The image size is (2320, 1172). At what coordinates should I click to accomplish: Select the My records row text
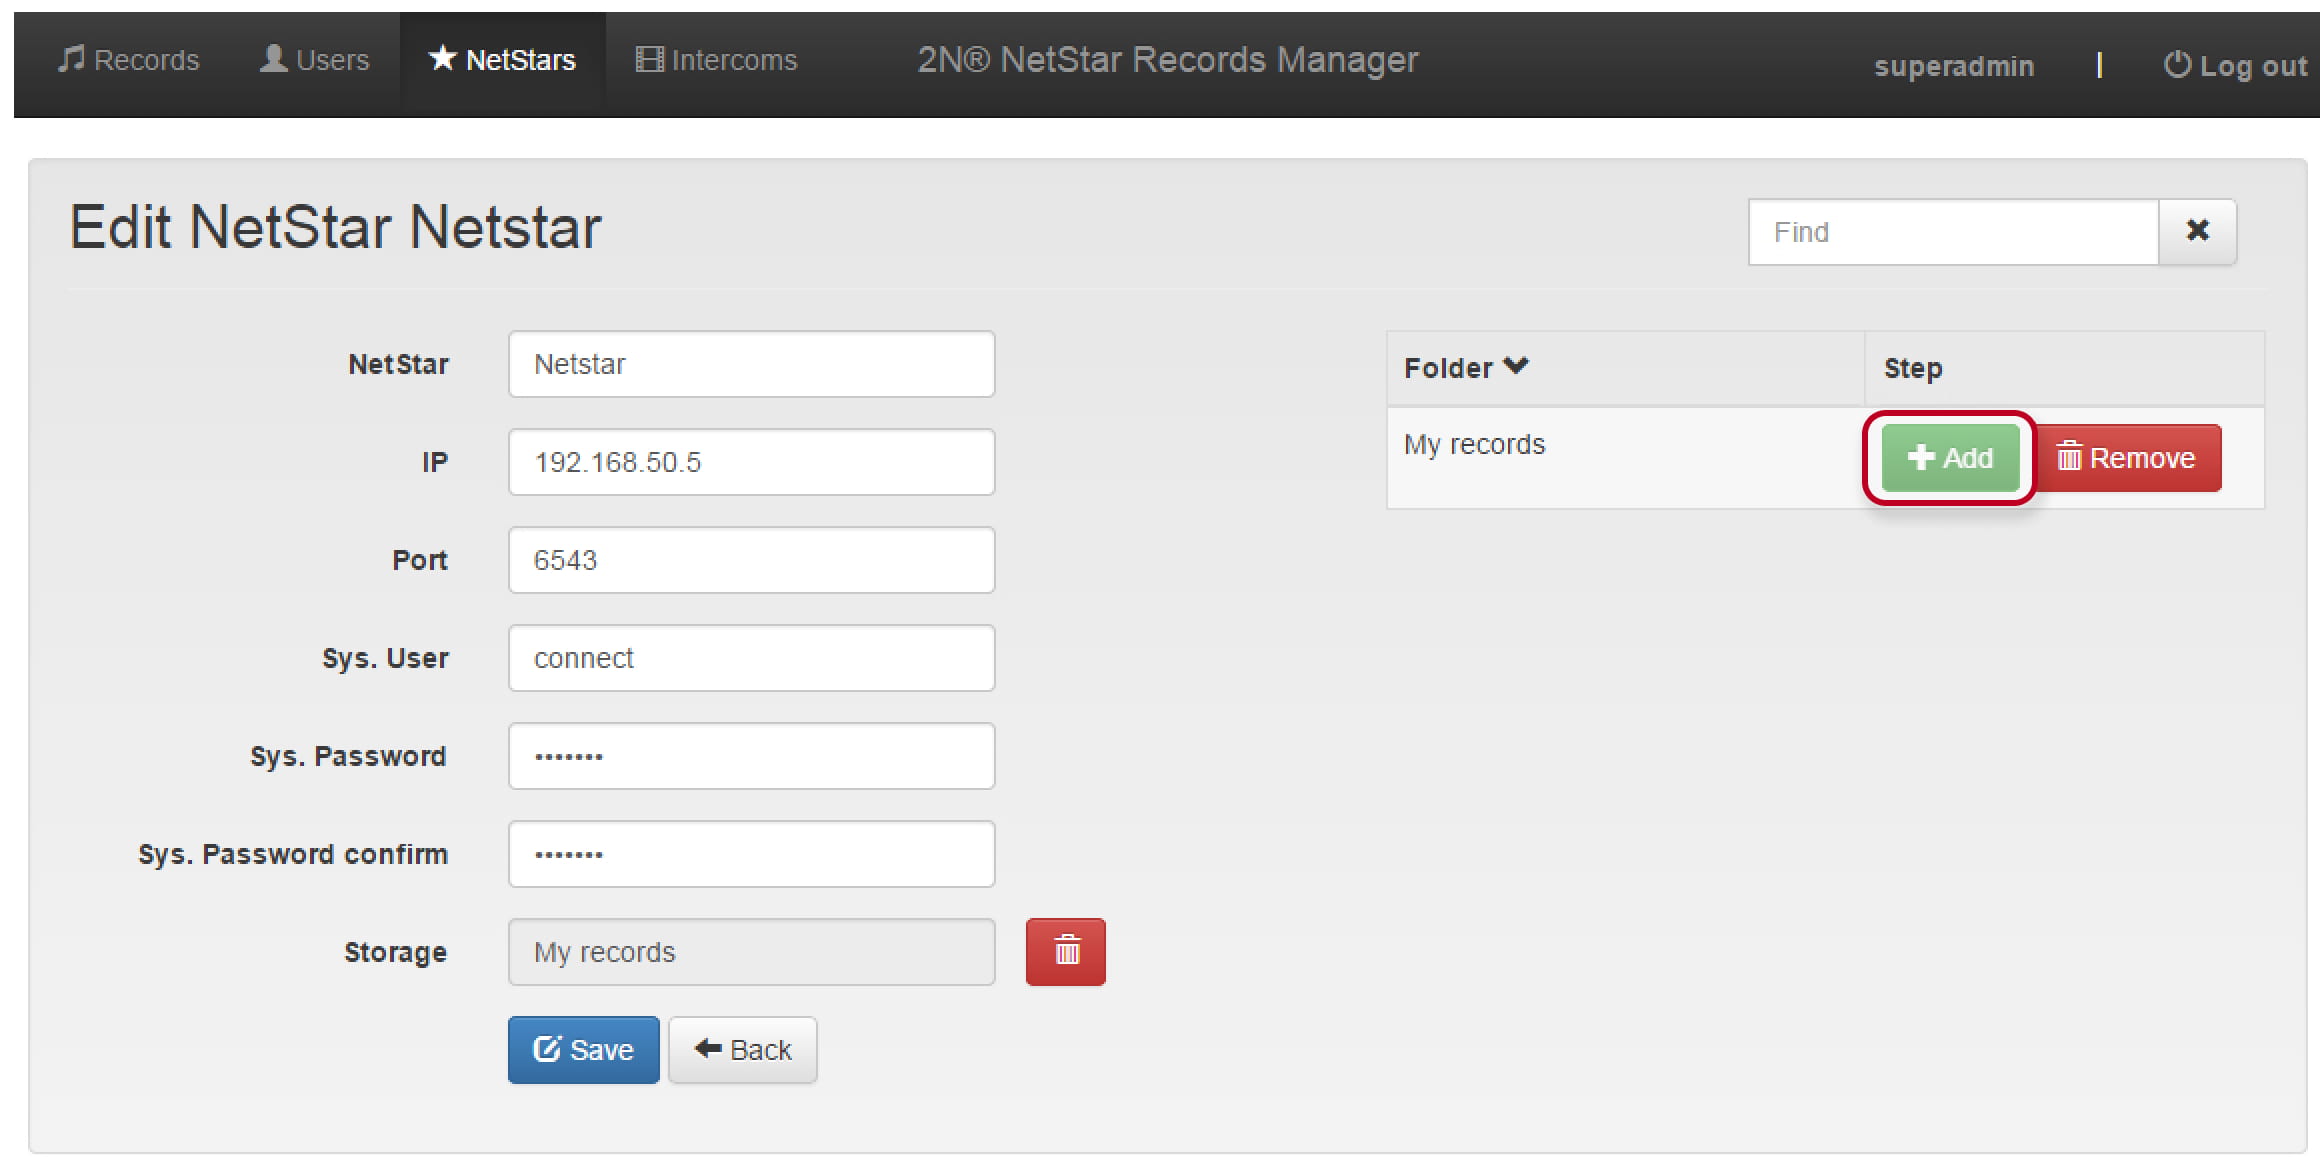pos(1474,444)
